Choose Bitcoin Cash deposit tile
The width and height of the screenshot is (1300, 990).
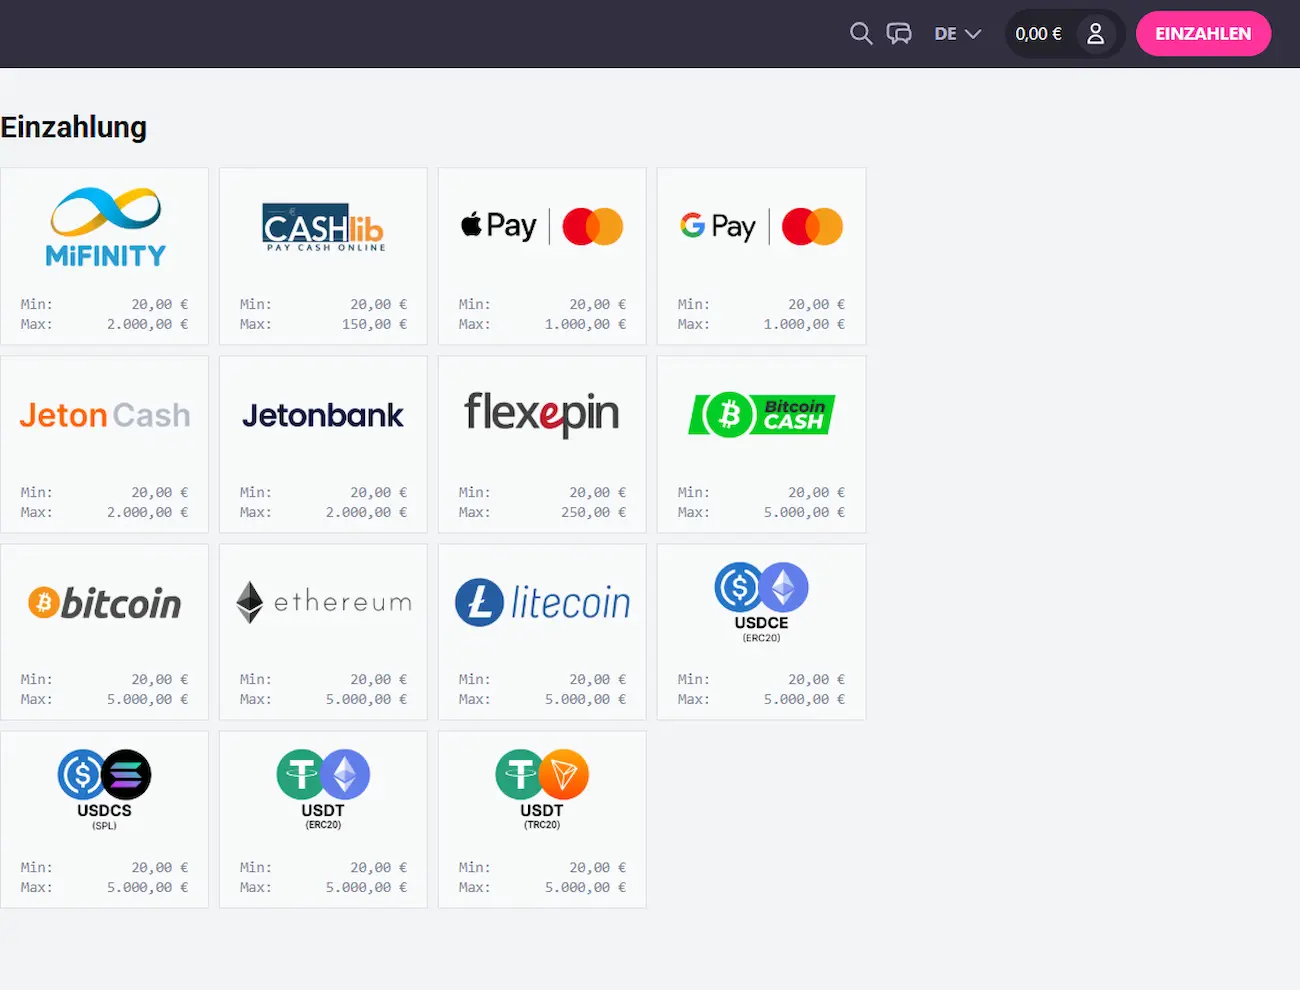(761, 444)
